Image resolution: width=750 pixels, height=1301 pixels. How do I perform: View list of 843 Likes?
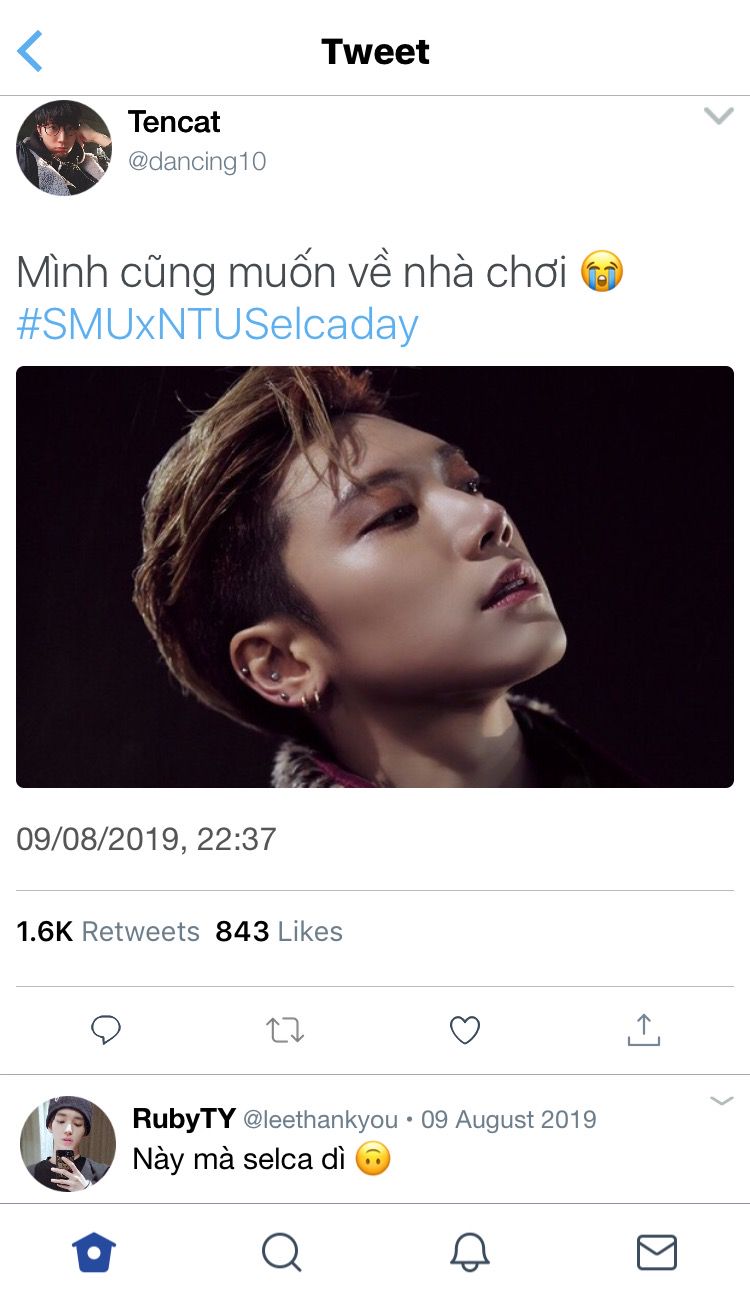(x=279, y=931)
